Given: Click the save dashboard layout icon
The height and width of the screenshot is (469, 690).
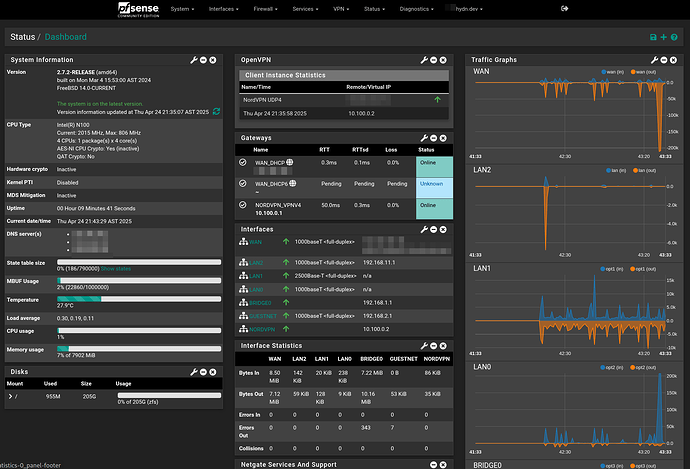Looking at the screenshot, I should 653,37.
